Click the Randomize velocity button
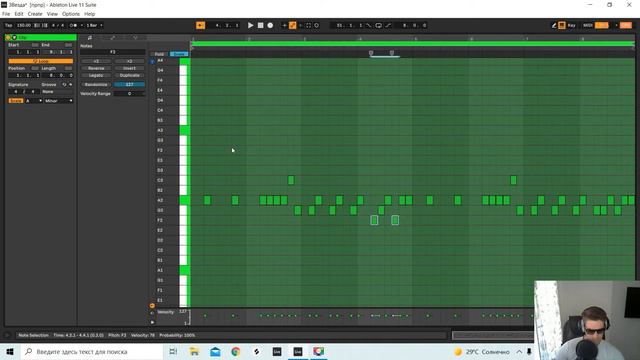Viewport: 640px width, 360px height. tap(96, 84)
